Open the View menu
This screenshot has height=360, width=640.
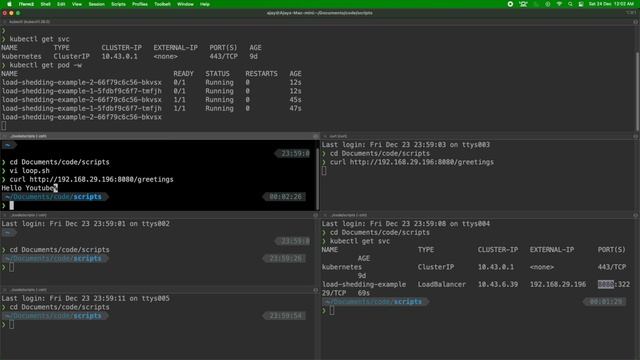tap(77, 4)
